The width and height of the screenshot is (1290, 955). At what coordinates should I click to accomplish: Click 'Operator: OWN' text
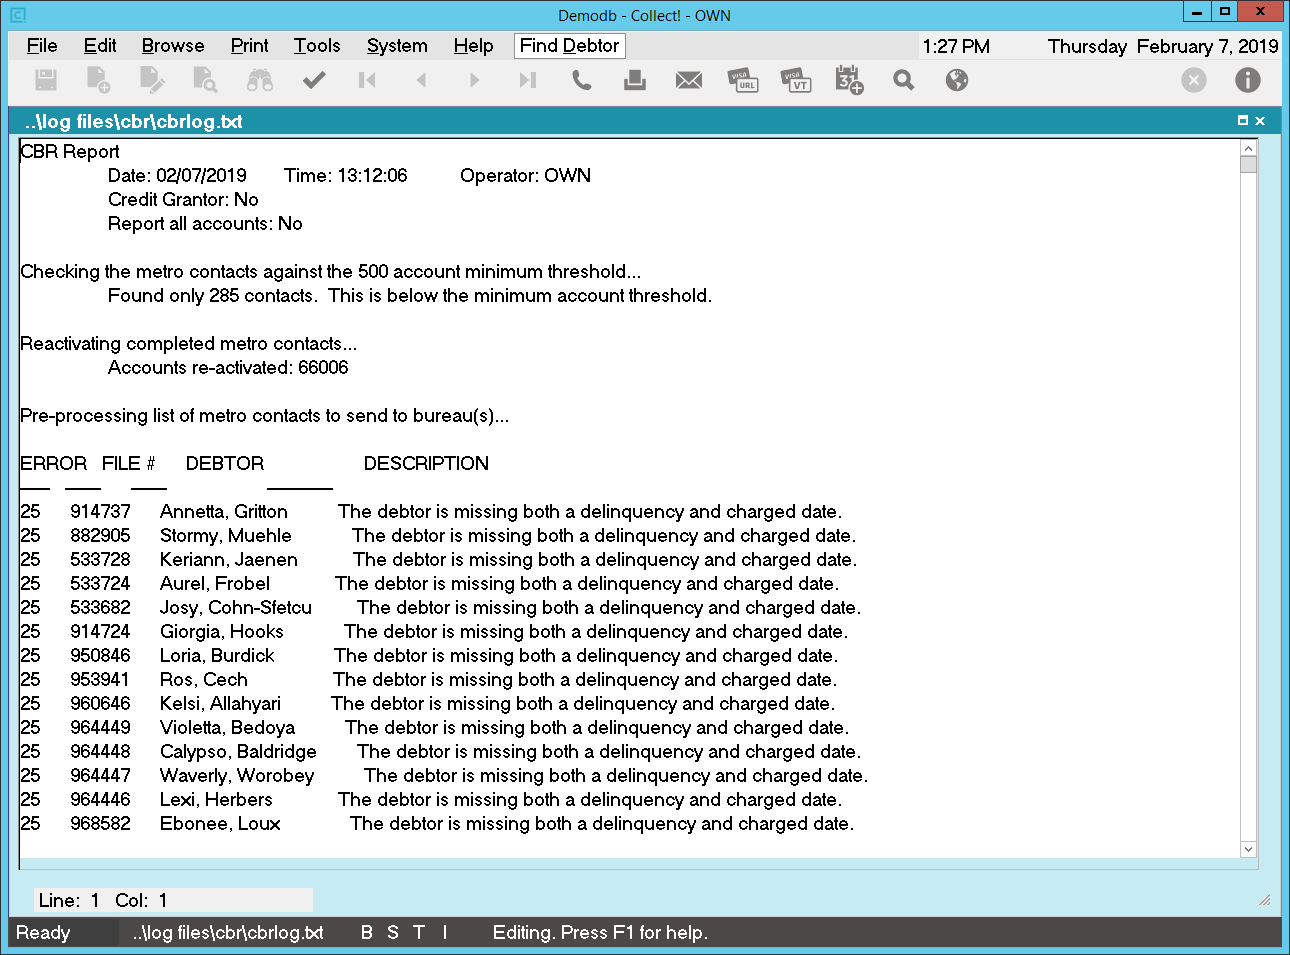tap(526, 176)
